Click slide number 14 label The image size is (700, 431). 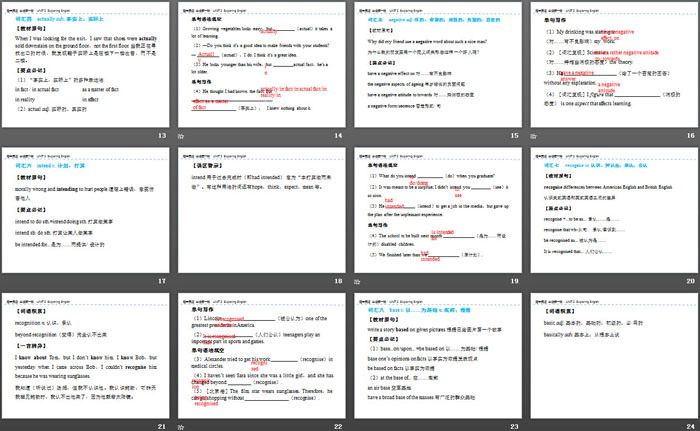[338, 135]
